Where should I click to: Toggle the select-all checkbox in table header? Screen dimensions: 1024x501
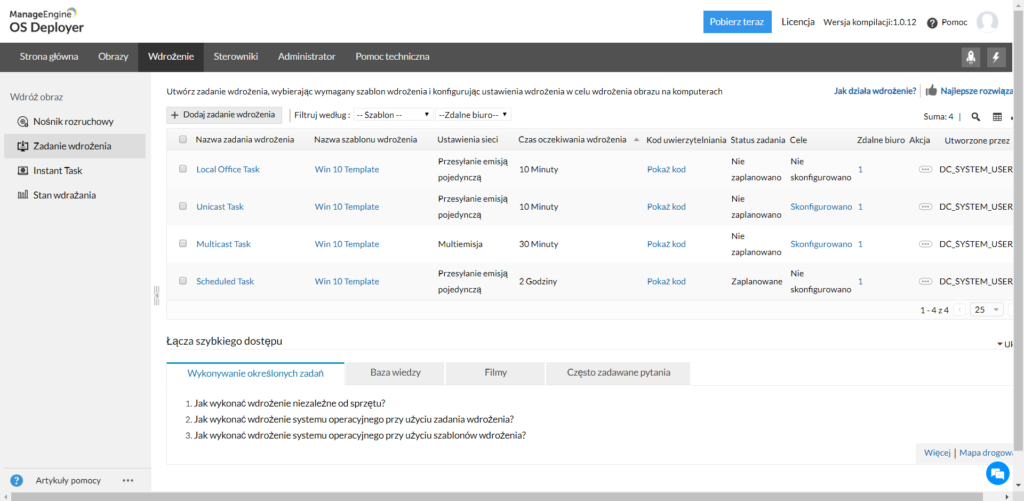click(x=183, y=140)
